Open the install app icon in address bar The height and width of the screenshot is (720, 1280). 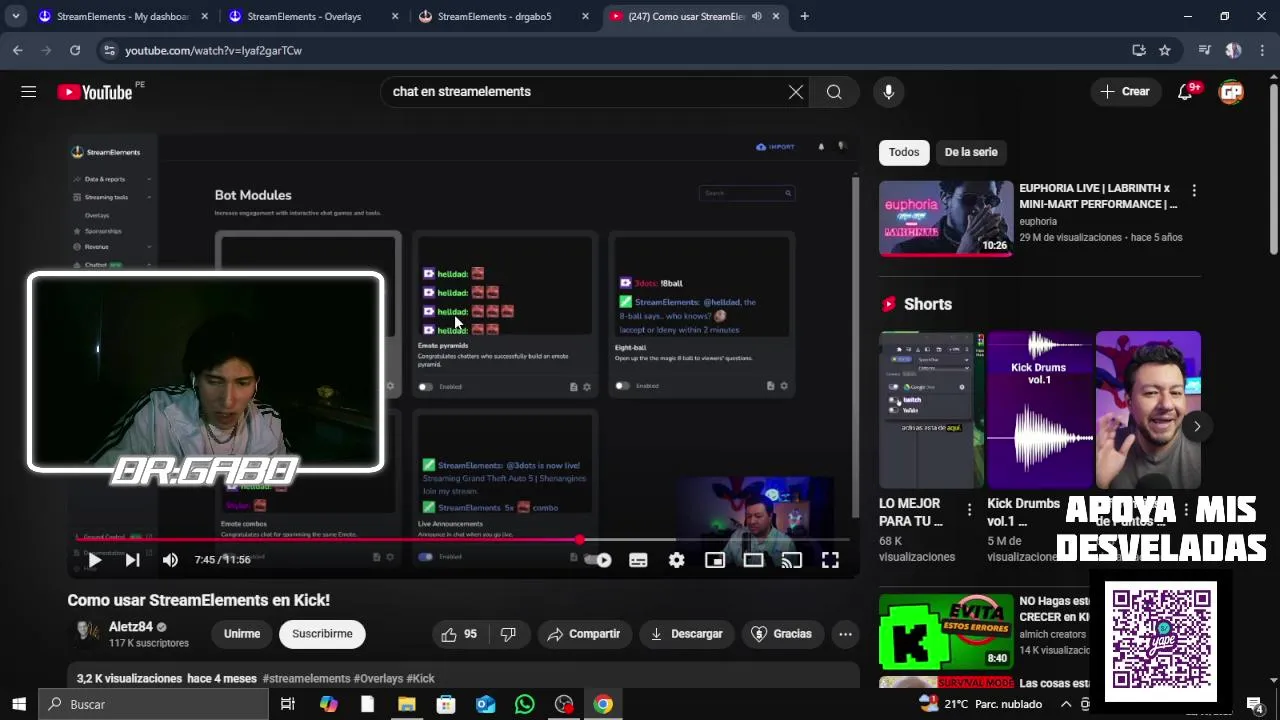tap(1139, 50)
